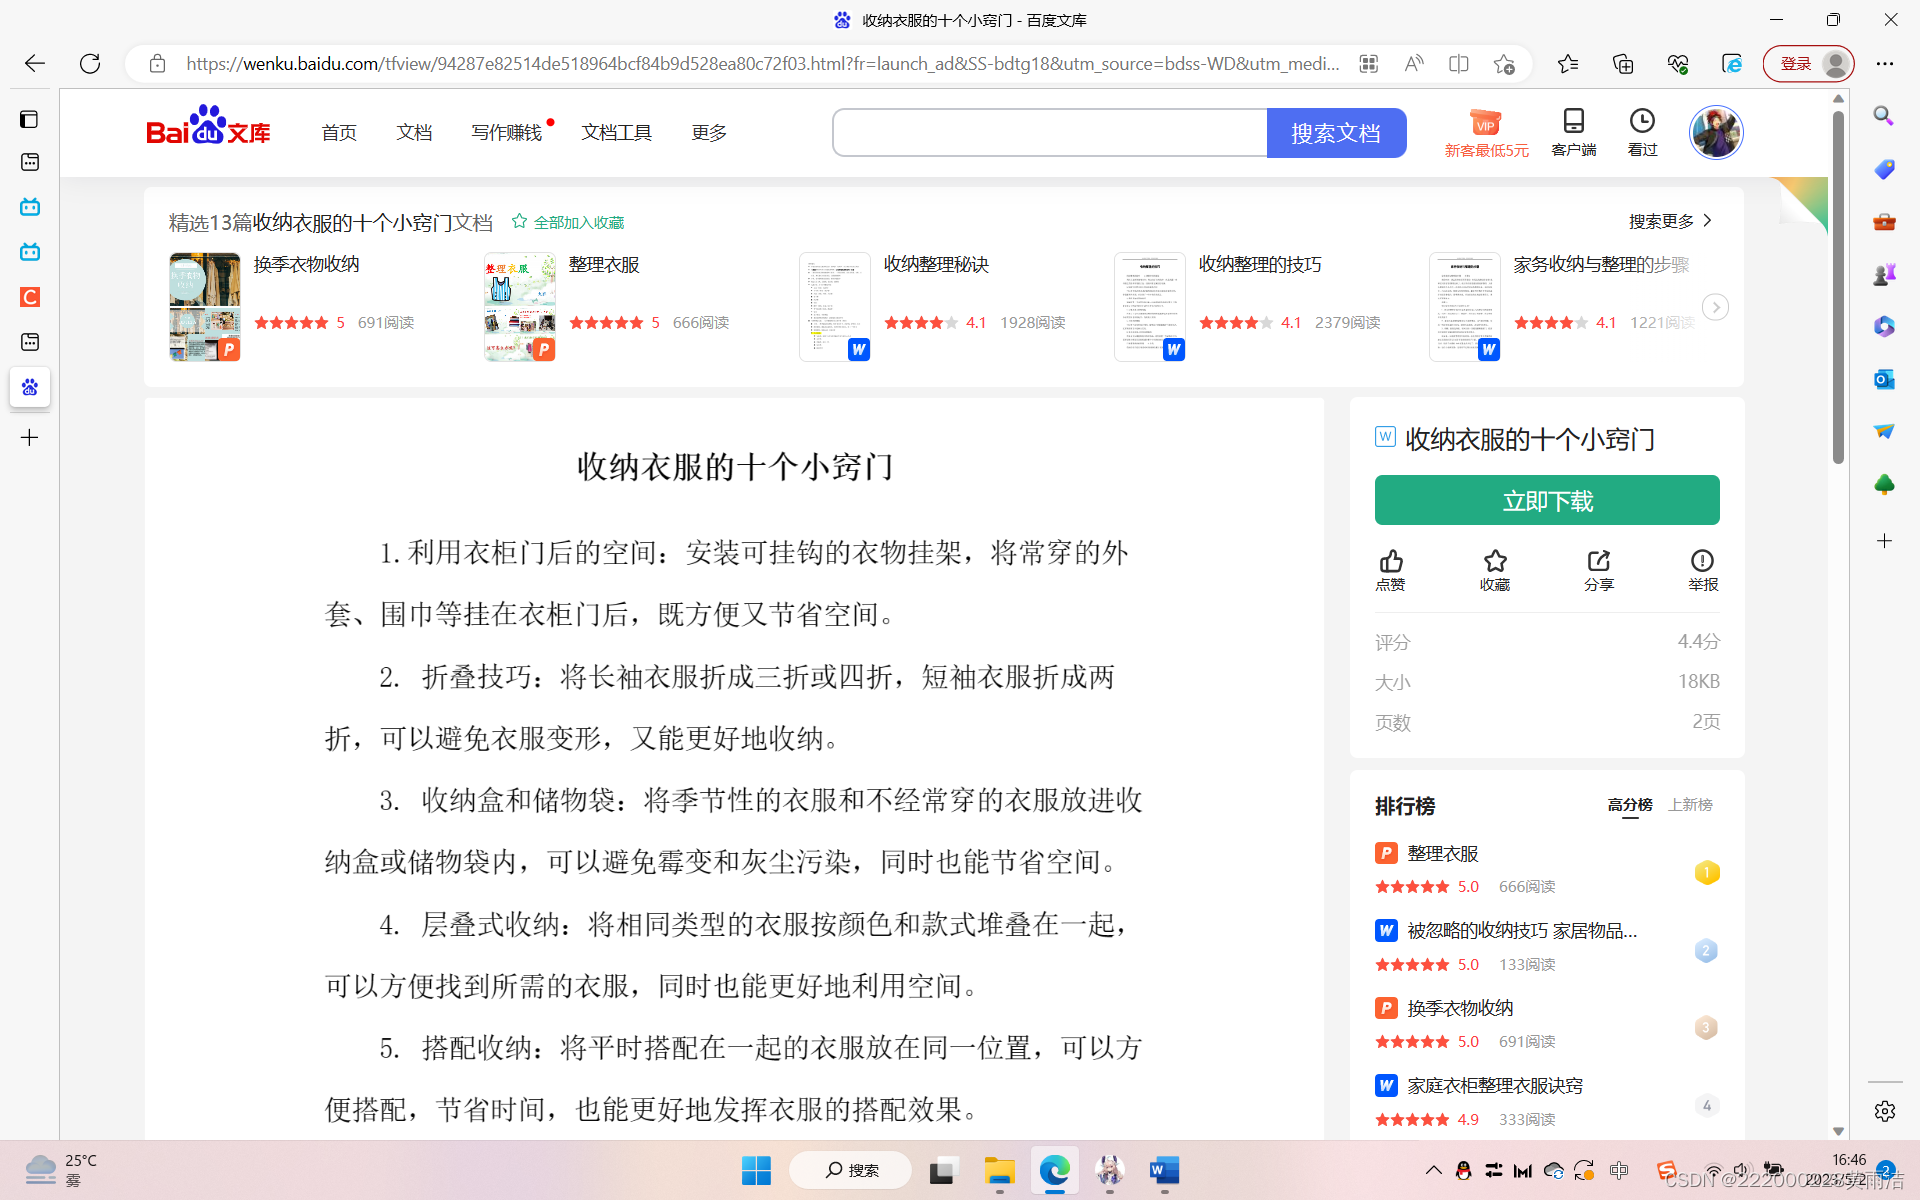Image resolution: width=1920 pixels, height=1200 pixels.
Task: Open the 看过 history clock icon
Action: click(1642, 121)
